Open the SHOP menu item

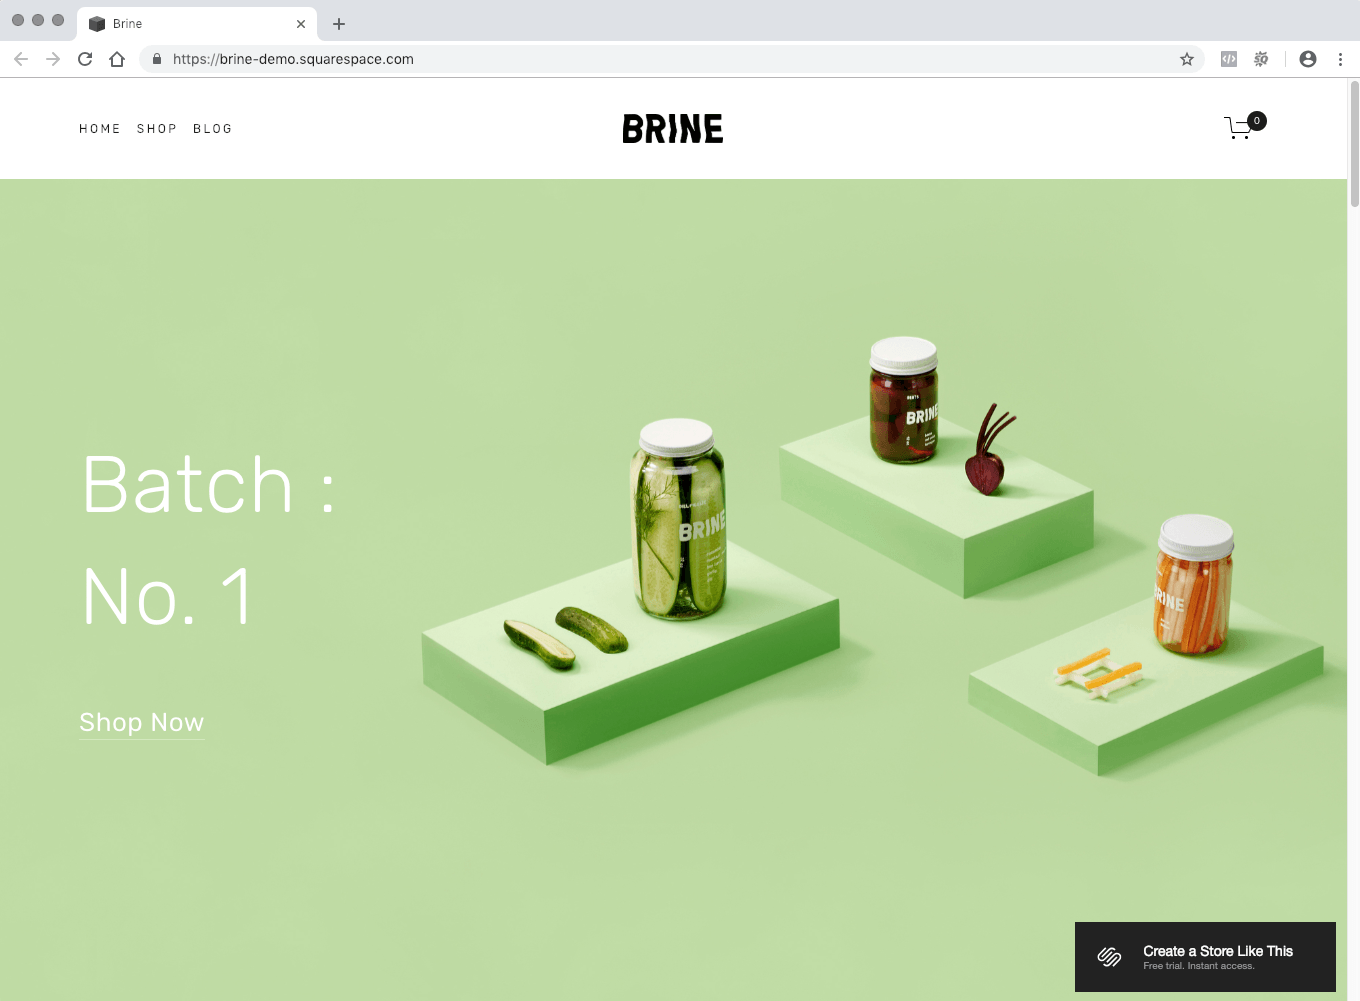[x=156, y=129]
